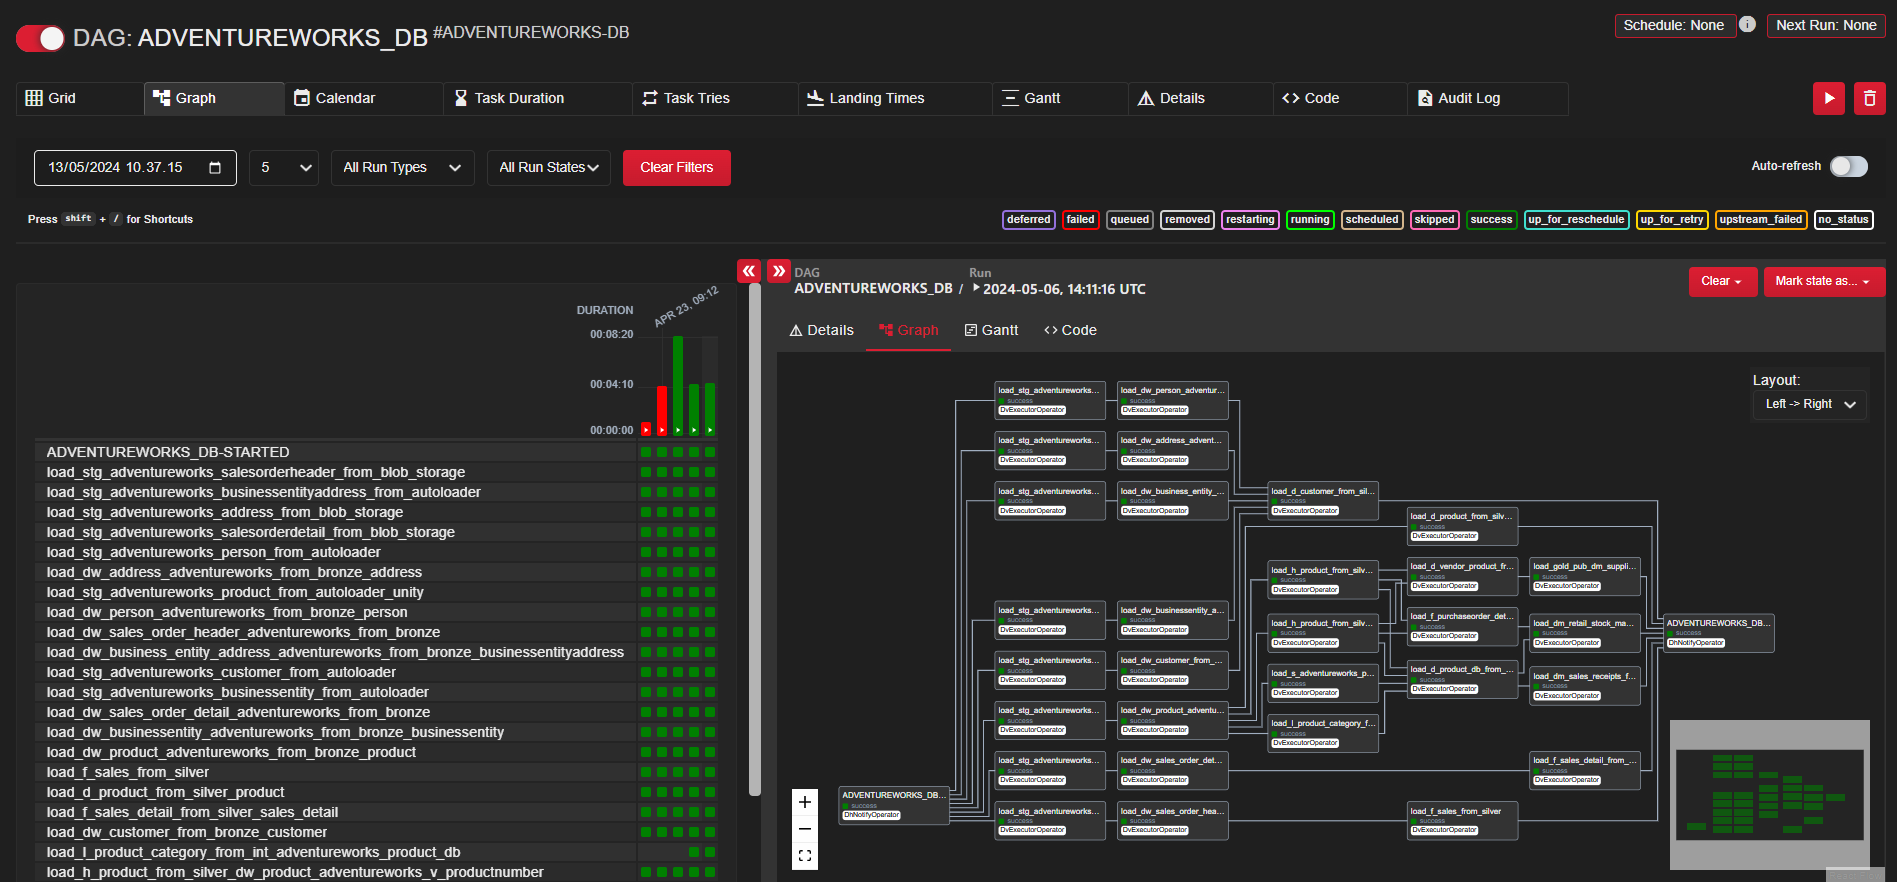1897x882 pixels.
Task: Click the Clear Filters button
Action: point(676,168)
